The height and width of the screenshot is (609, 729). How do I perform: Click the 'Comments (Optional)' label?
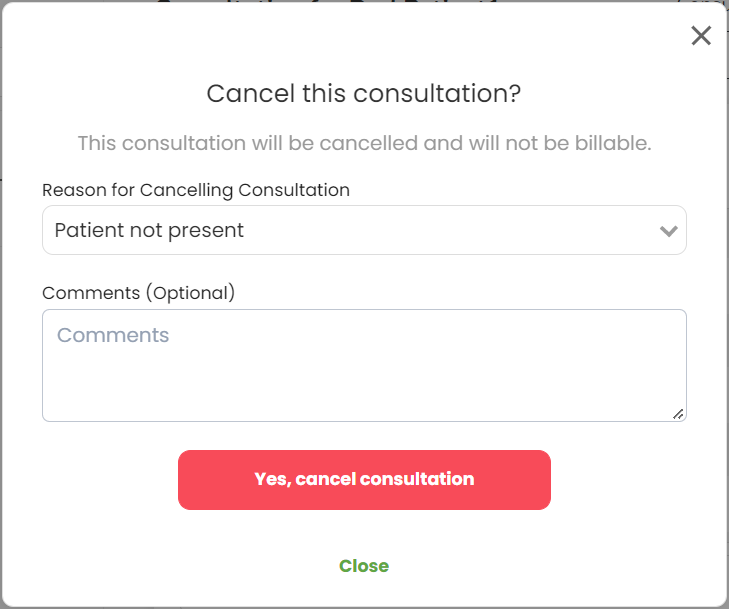(x=138, y=293)
